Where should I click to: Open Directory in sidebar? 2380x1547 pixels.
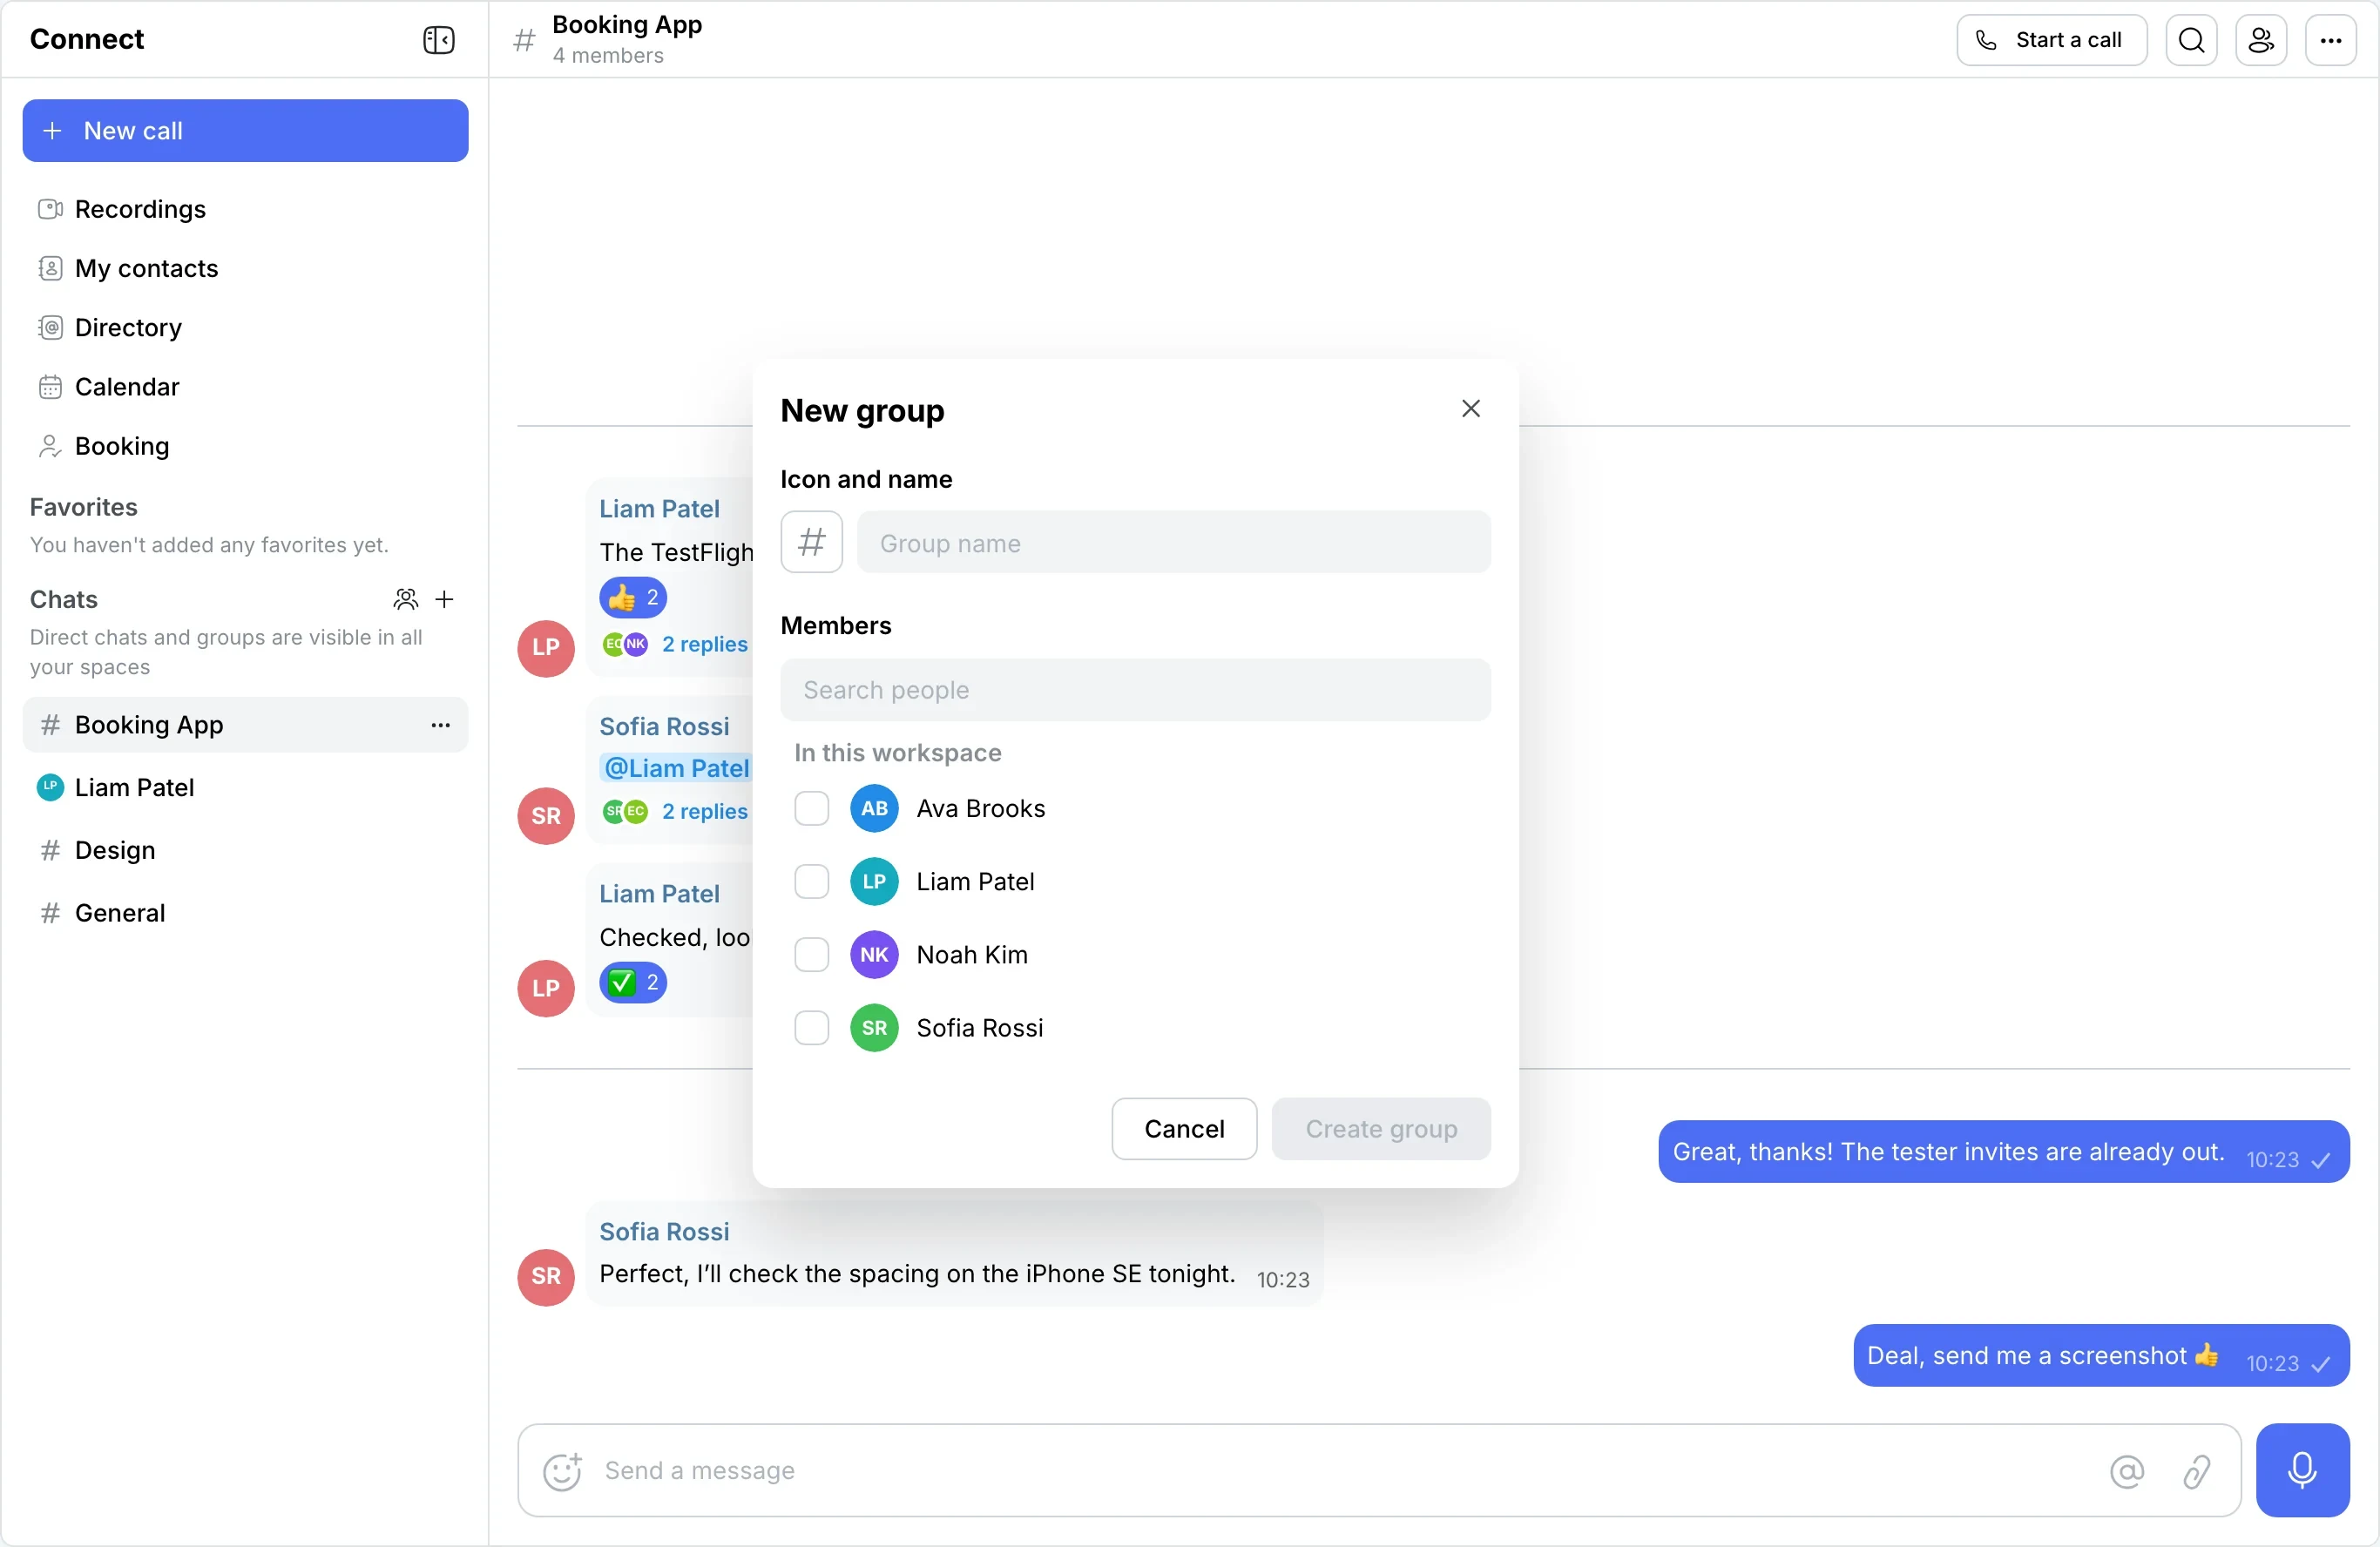coord(245,327)
